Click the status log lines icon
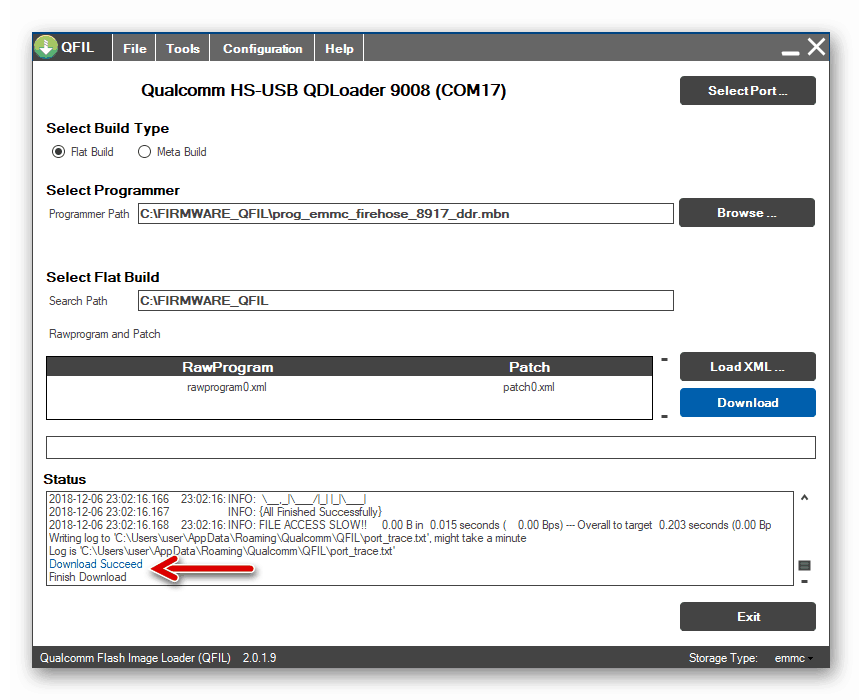 click(x=804, y=565)
